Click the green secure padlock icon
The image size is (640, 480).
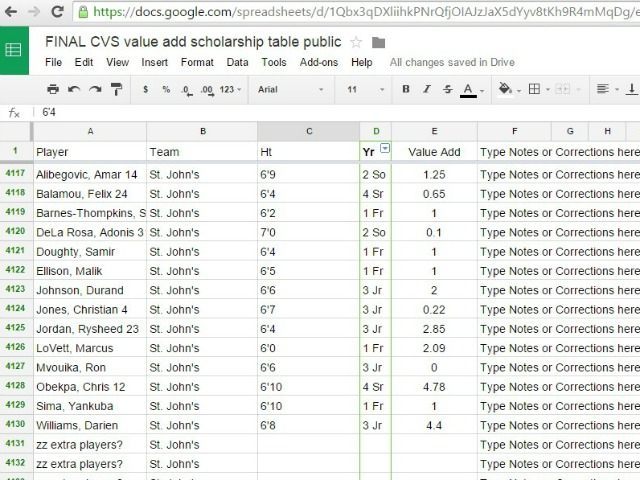(x=83, y=11)
